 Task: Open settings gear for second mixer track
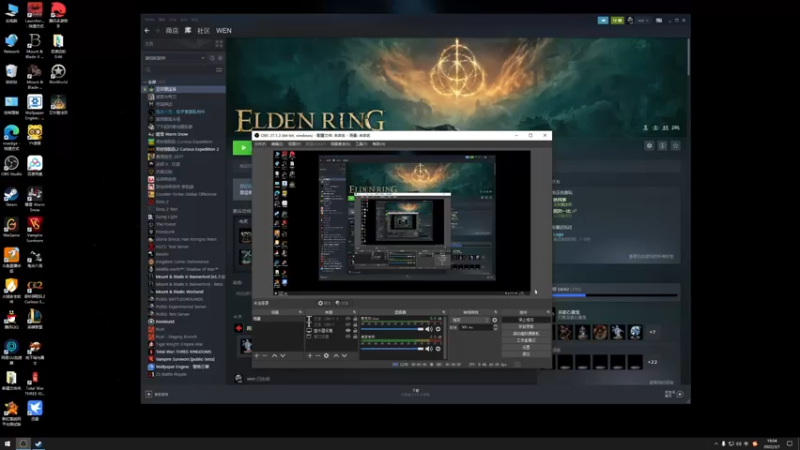coord(438,349)
